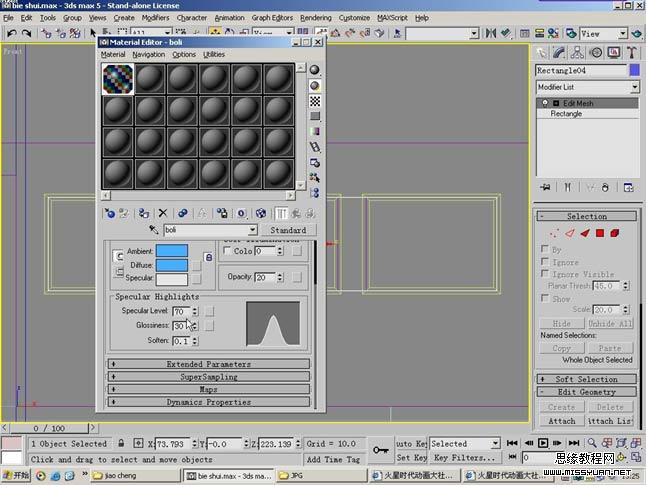Expand the Dynamics Properties rollout

pos(209,402)
